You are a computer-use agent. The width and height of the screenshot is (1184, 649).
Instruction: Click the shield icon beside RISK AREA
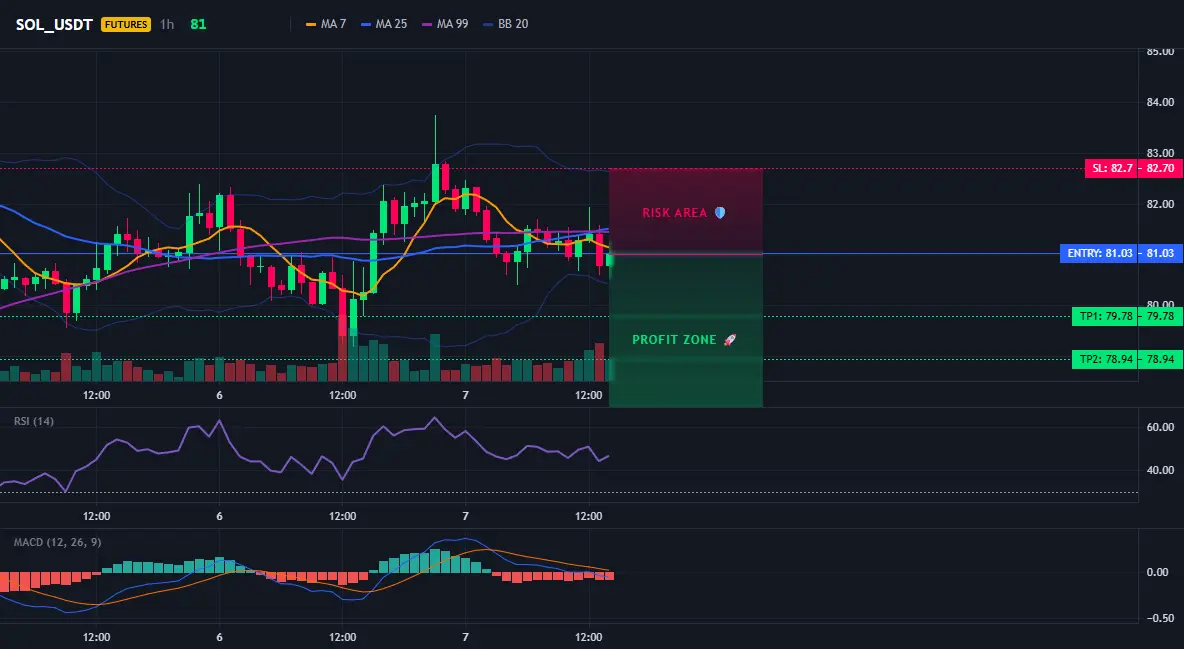pos(720,213)
